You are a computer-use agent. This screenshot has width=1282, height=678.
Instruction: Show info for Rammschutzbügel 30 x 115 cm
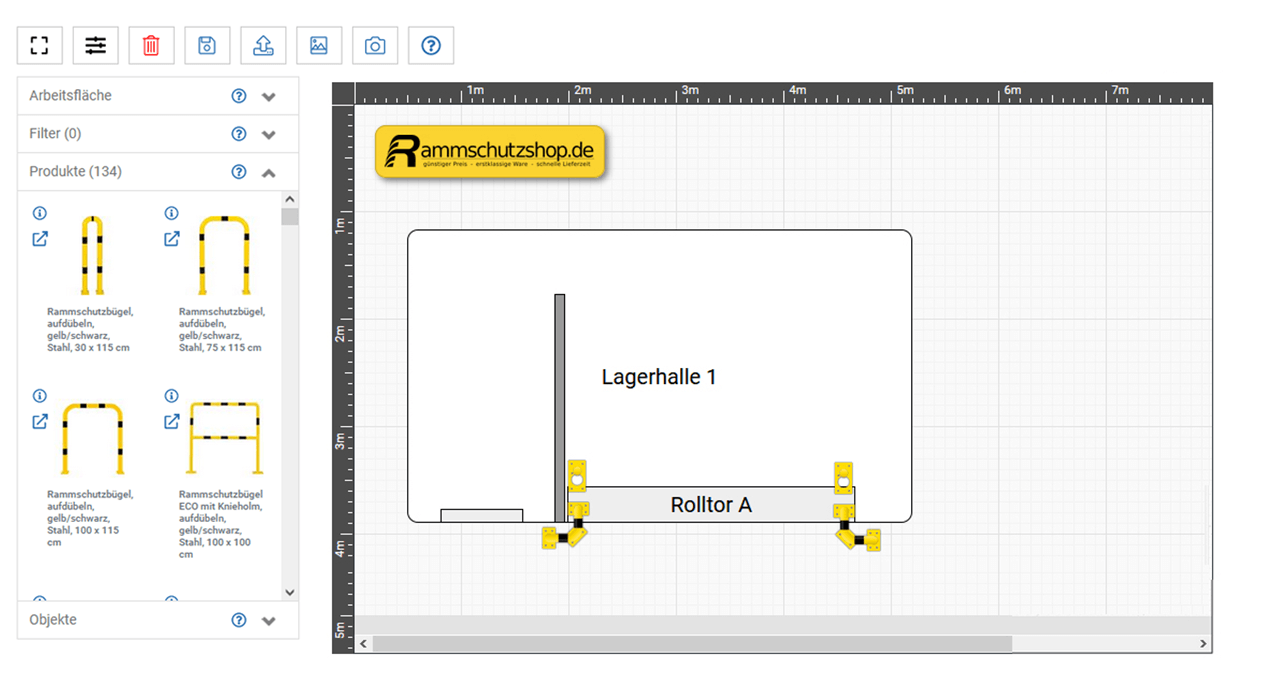40,214
